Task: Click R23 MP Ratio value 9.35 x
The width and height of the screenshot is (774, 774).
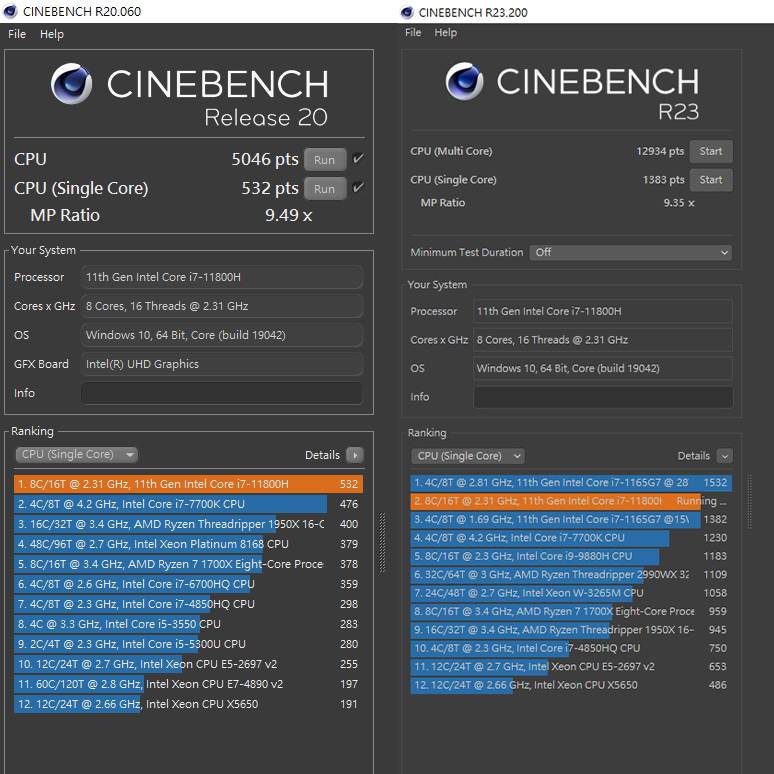Action: point(679,203)
